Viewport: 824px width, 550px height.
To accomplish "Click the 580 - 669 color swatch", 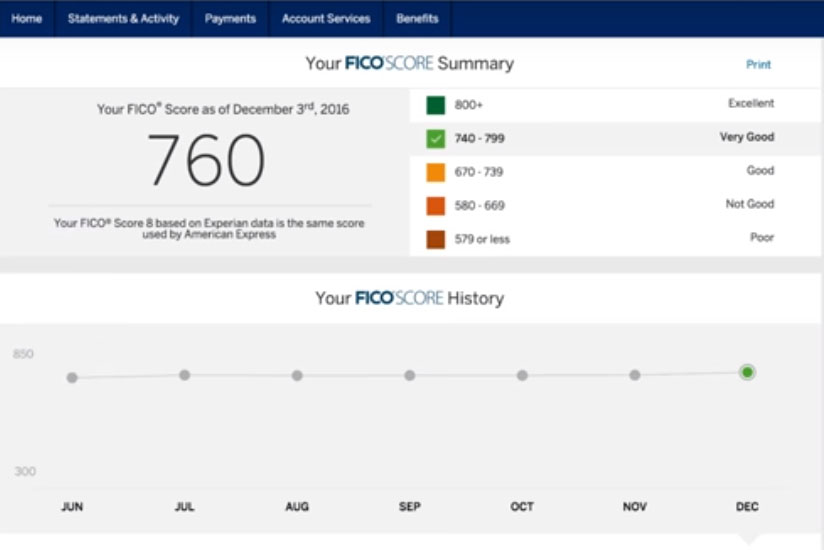I will [436, 206].
